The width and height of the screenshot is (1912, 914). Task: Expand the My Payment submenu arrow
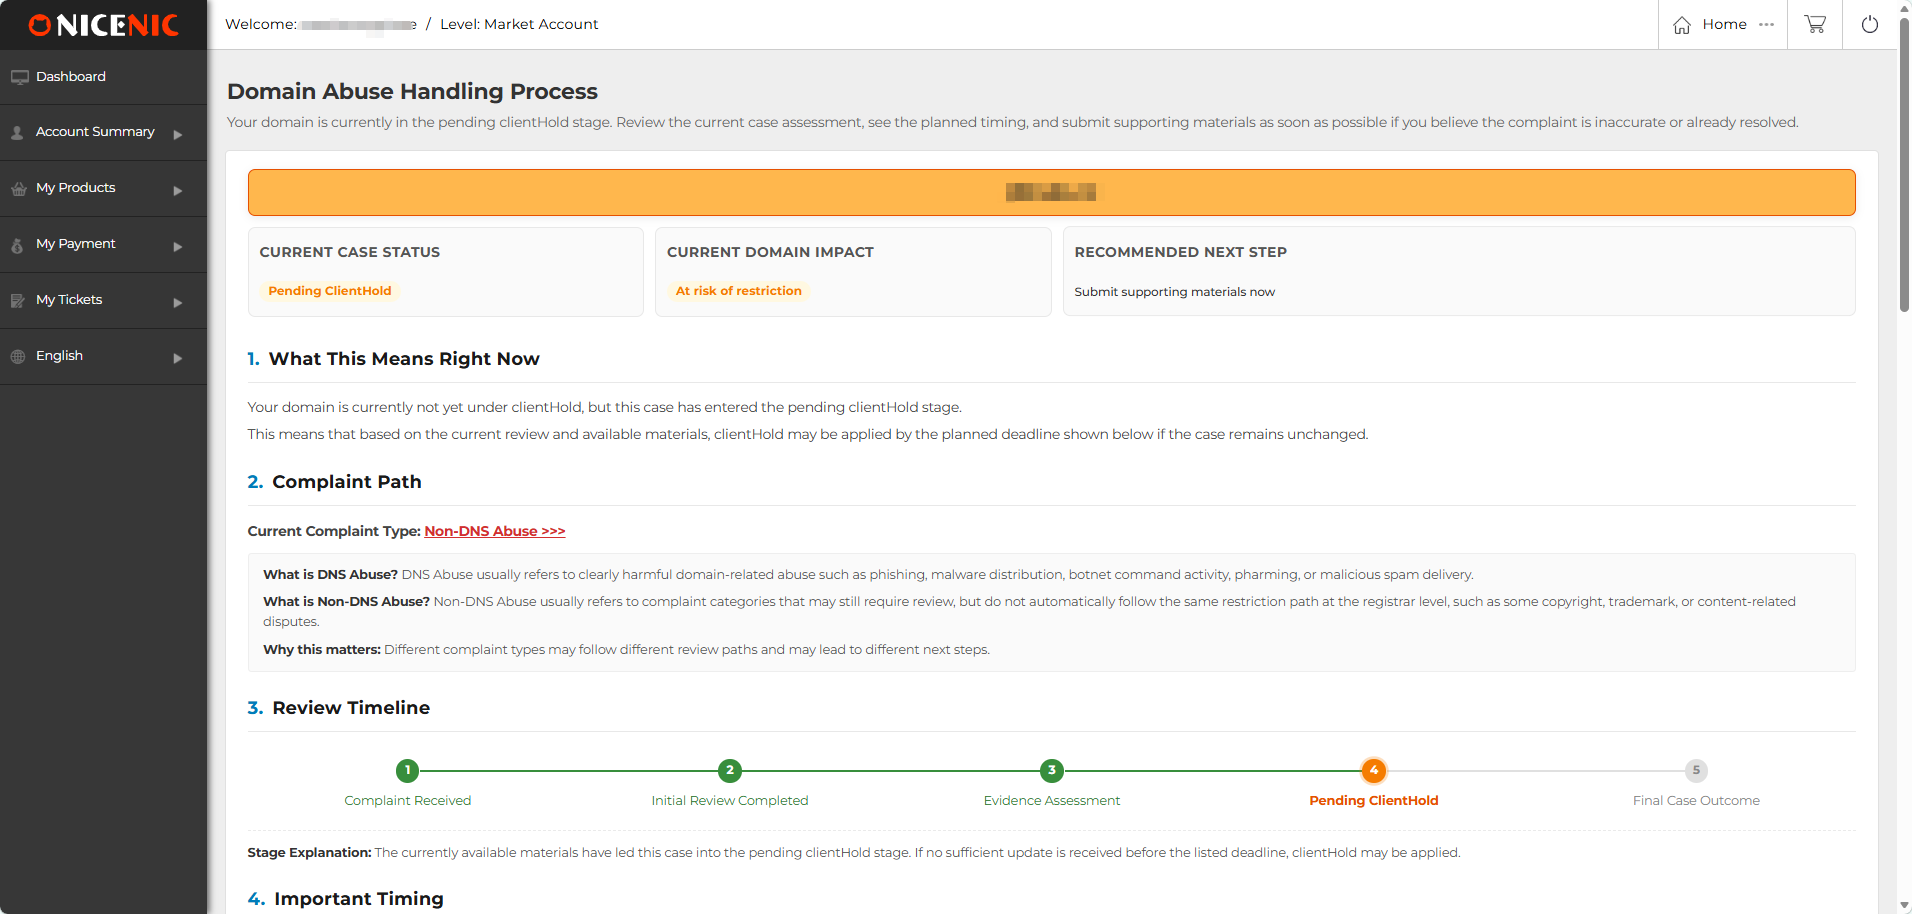tap(178, 246)
